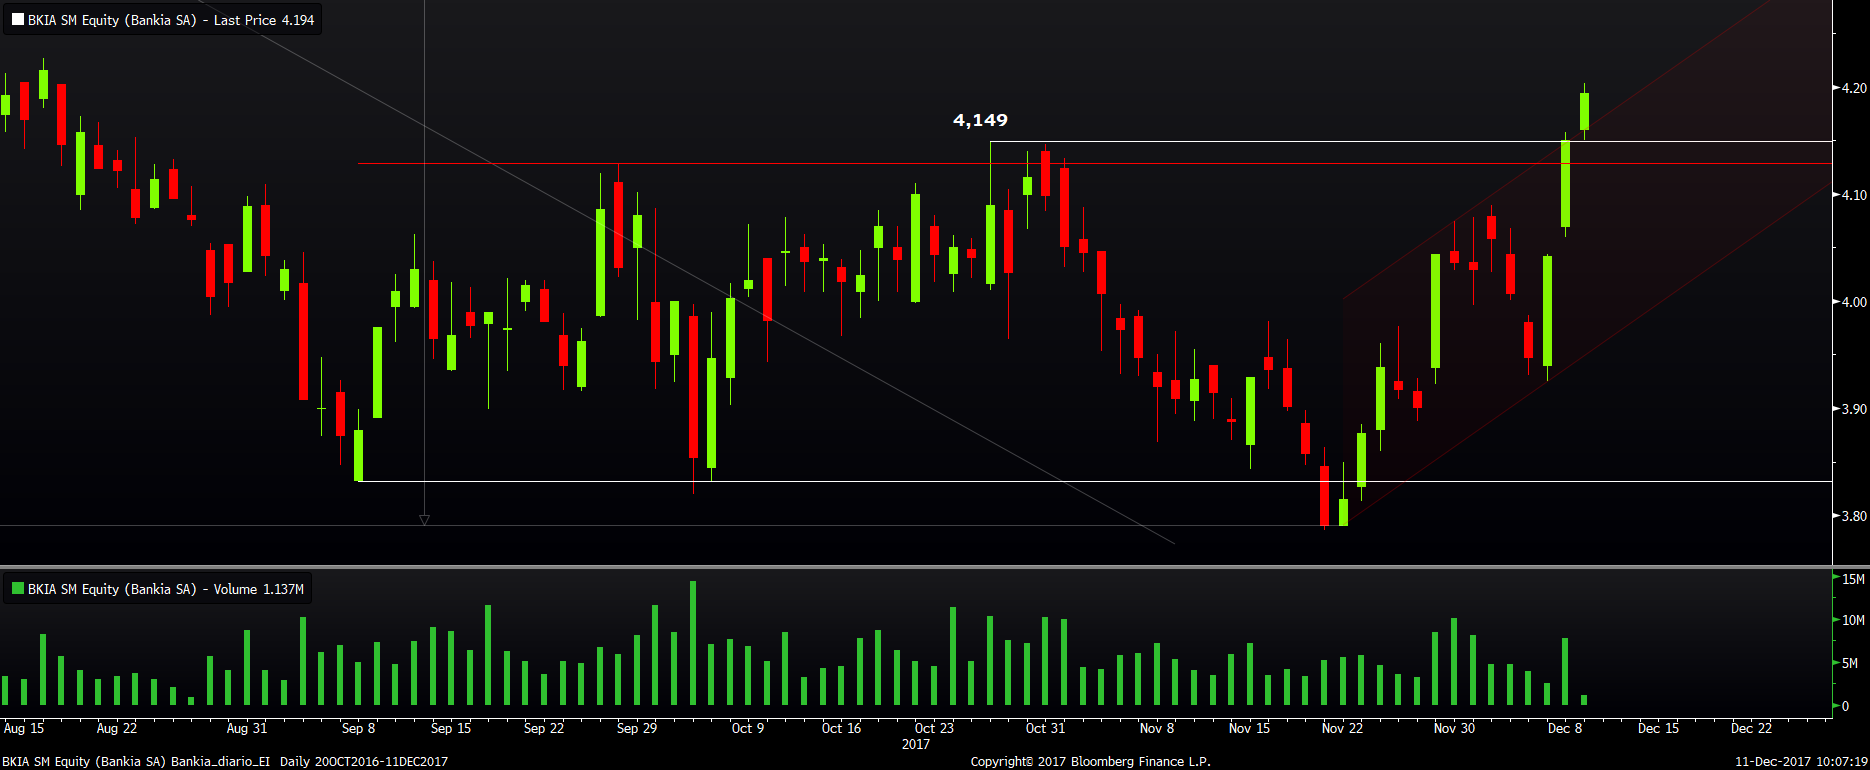
Task: Click the 'Oct 9' date label
Action: (748, 728)
